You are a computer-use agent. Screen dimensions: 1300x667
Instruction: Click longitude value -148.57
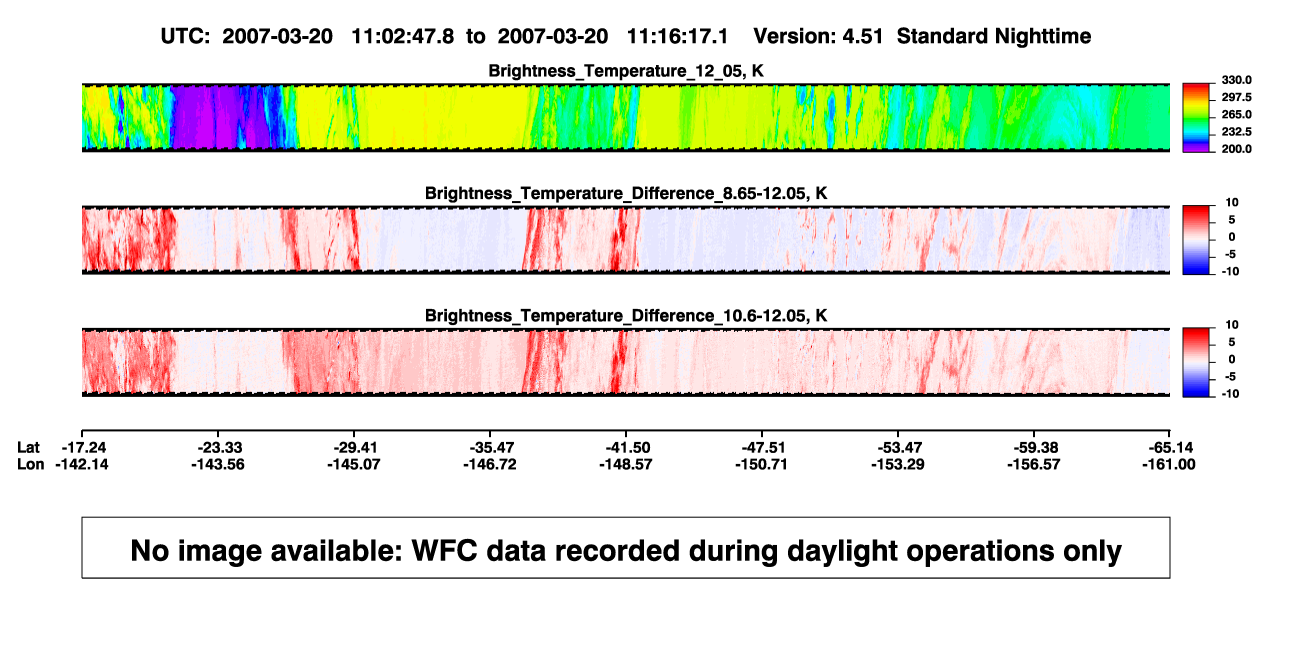[626, 464]
